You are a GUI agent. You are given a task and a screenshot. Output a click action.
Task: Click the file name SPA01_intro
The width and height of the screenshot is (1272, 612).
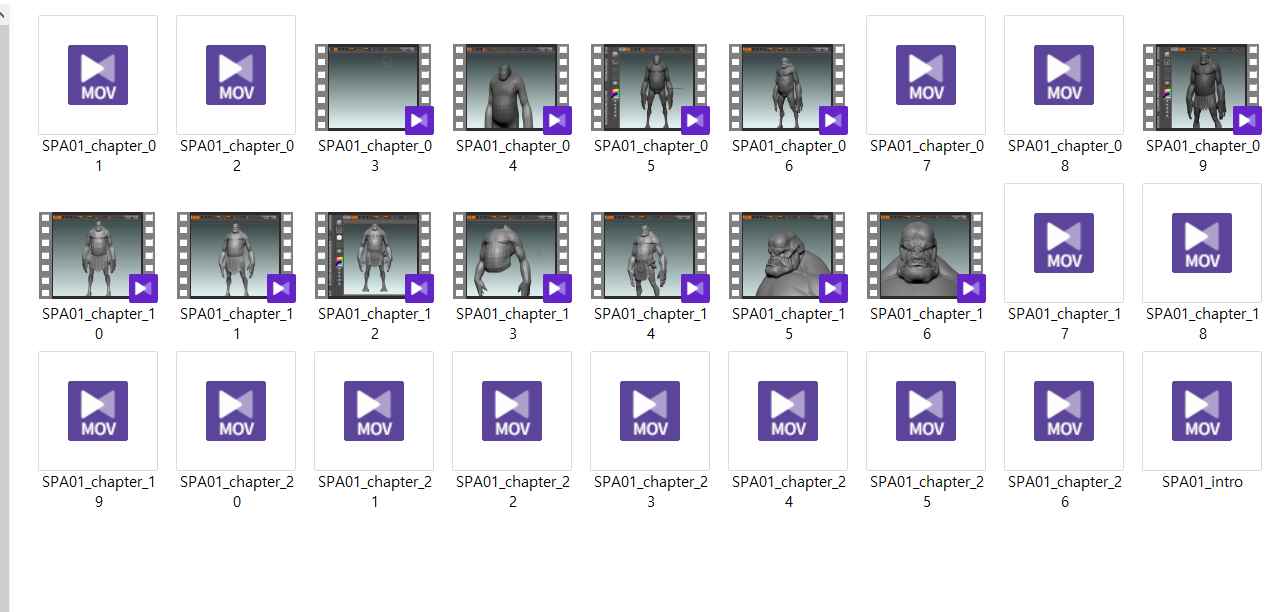[x=1202, y=482]
